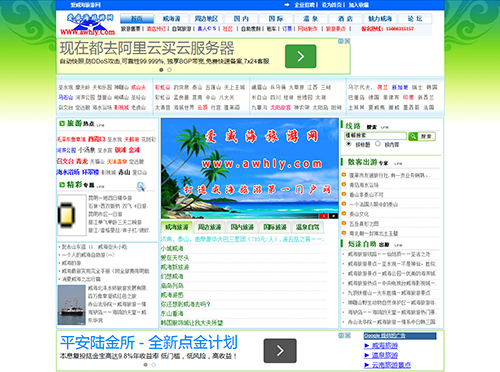Click green square icon beside 旅游热点 heading
The image size is (500, 372).
pos(62,123)
